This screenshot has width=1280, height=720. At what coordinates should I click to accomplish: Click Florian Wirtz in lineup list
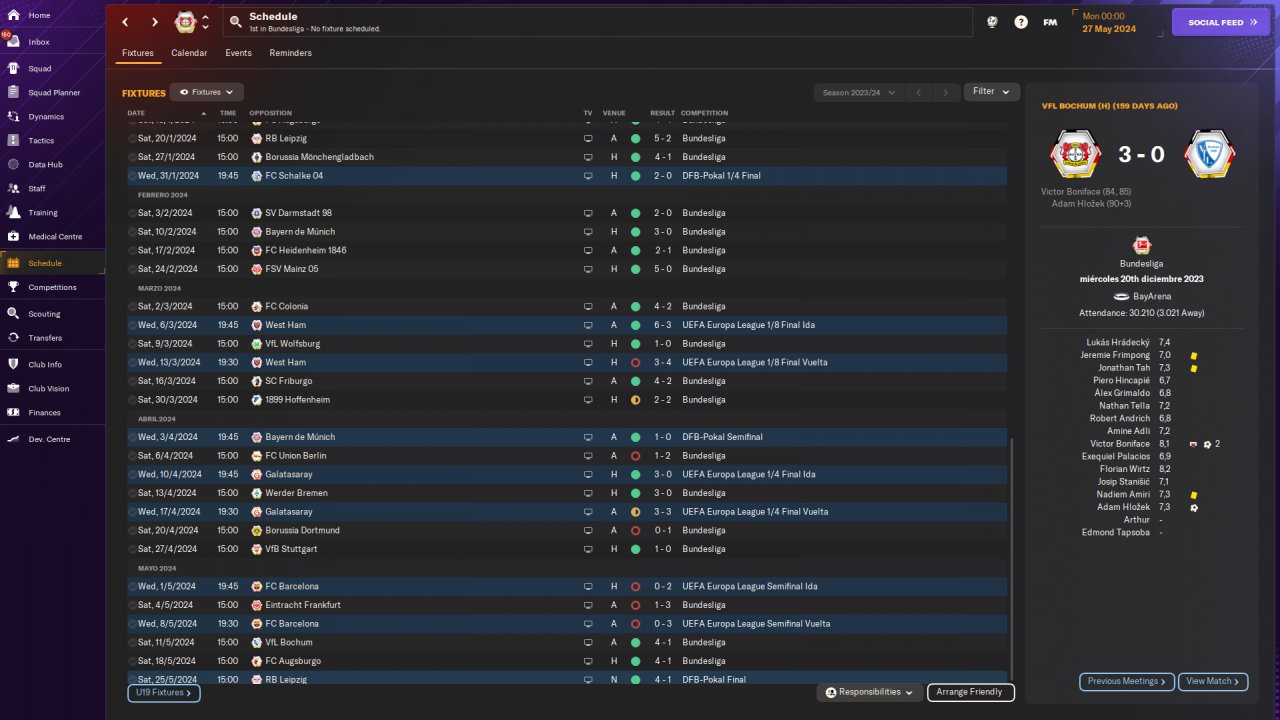point(1124,469)
